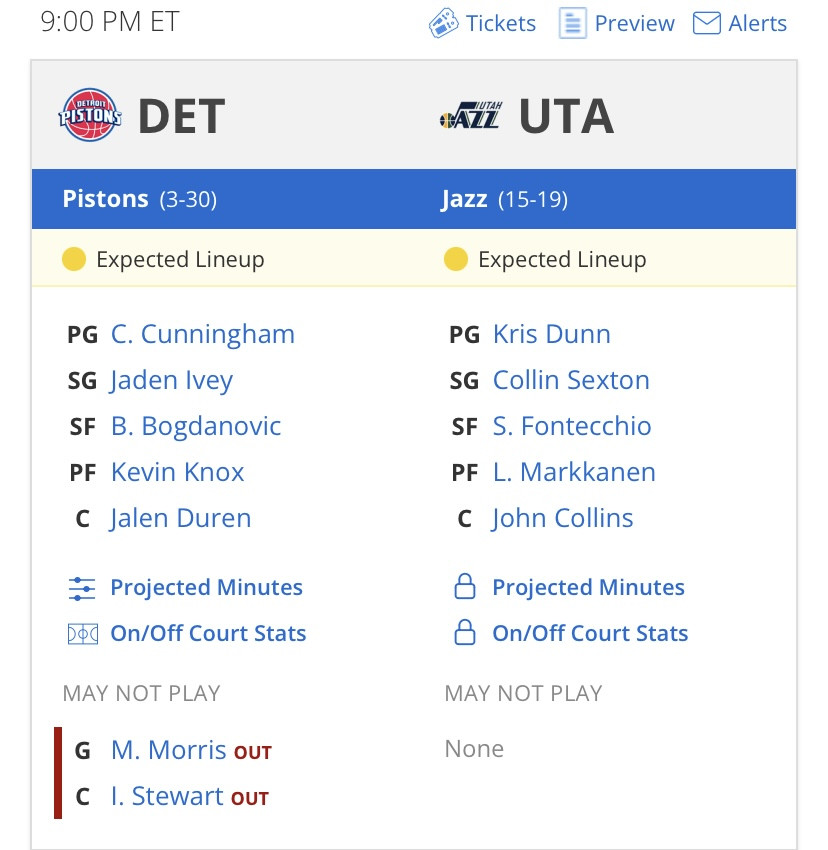Click the Pistons On/Off court icon

click(82, 634)
